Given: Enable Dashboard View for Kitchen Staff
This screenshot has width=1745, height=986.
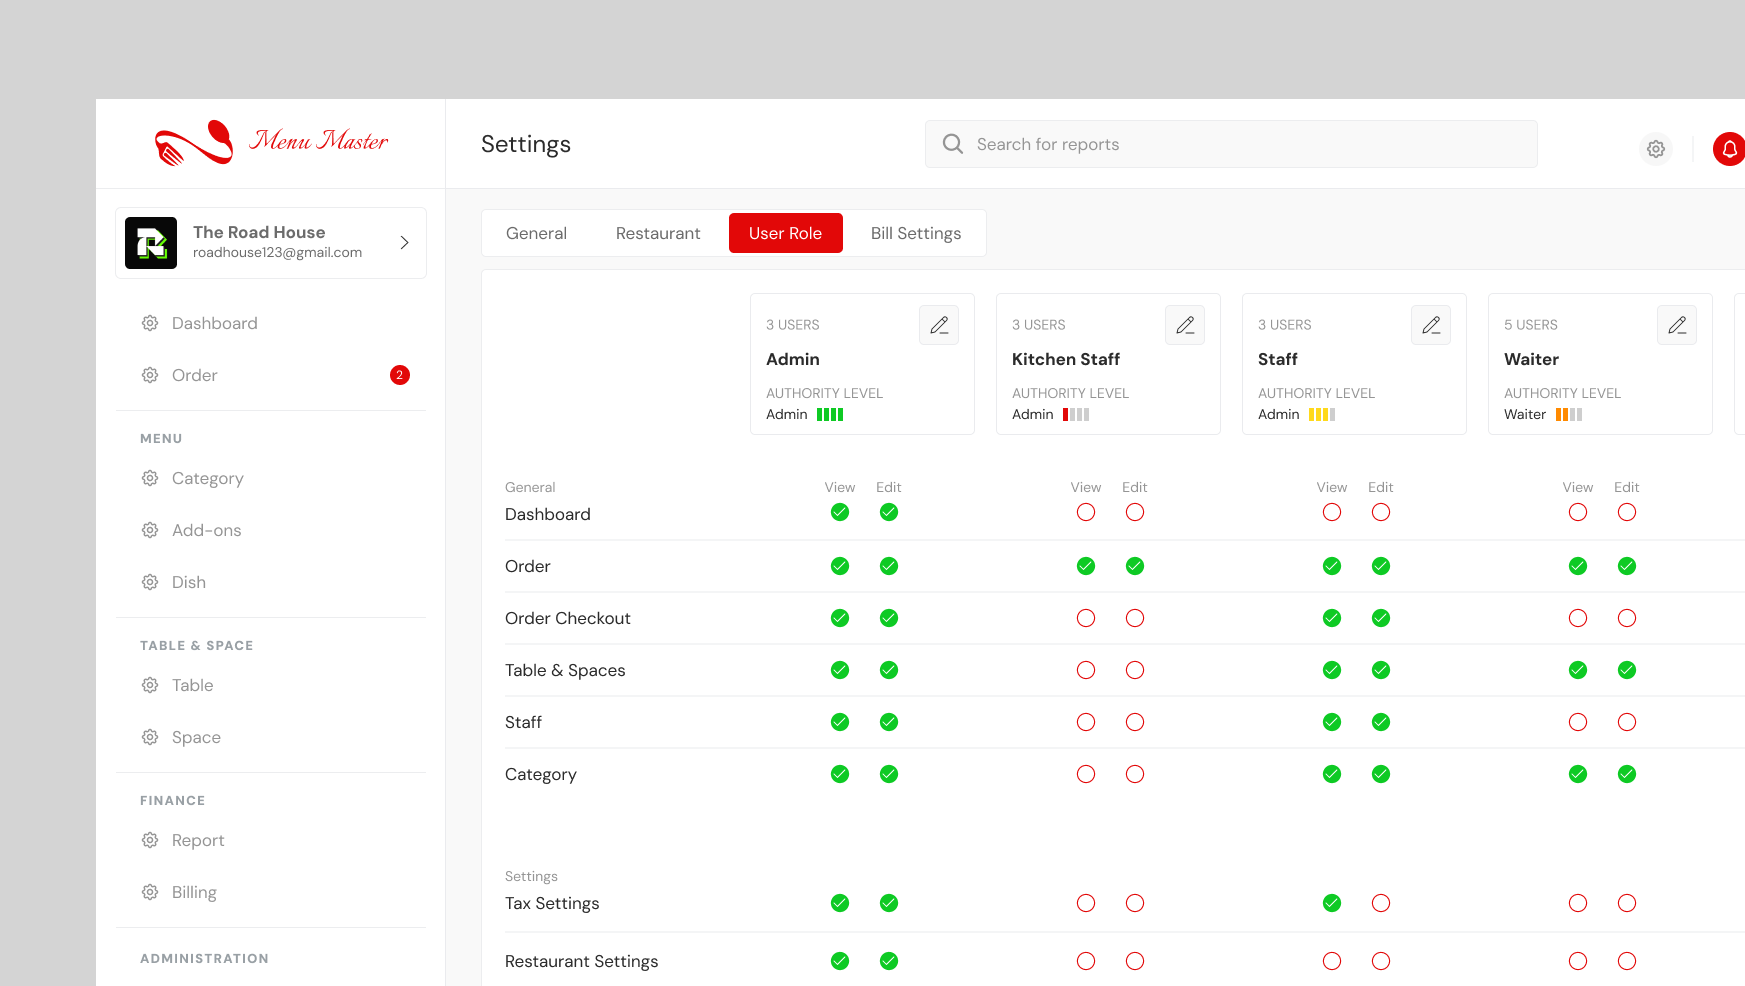Looking at the screenshot, I should pos(1085,512).
